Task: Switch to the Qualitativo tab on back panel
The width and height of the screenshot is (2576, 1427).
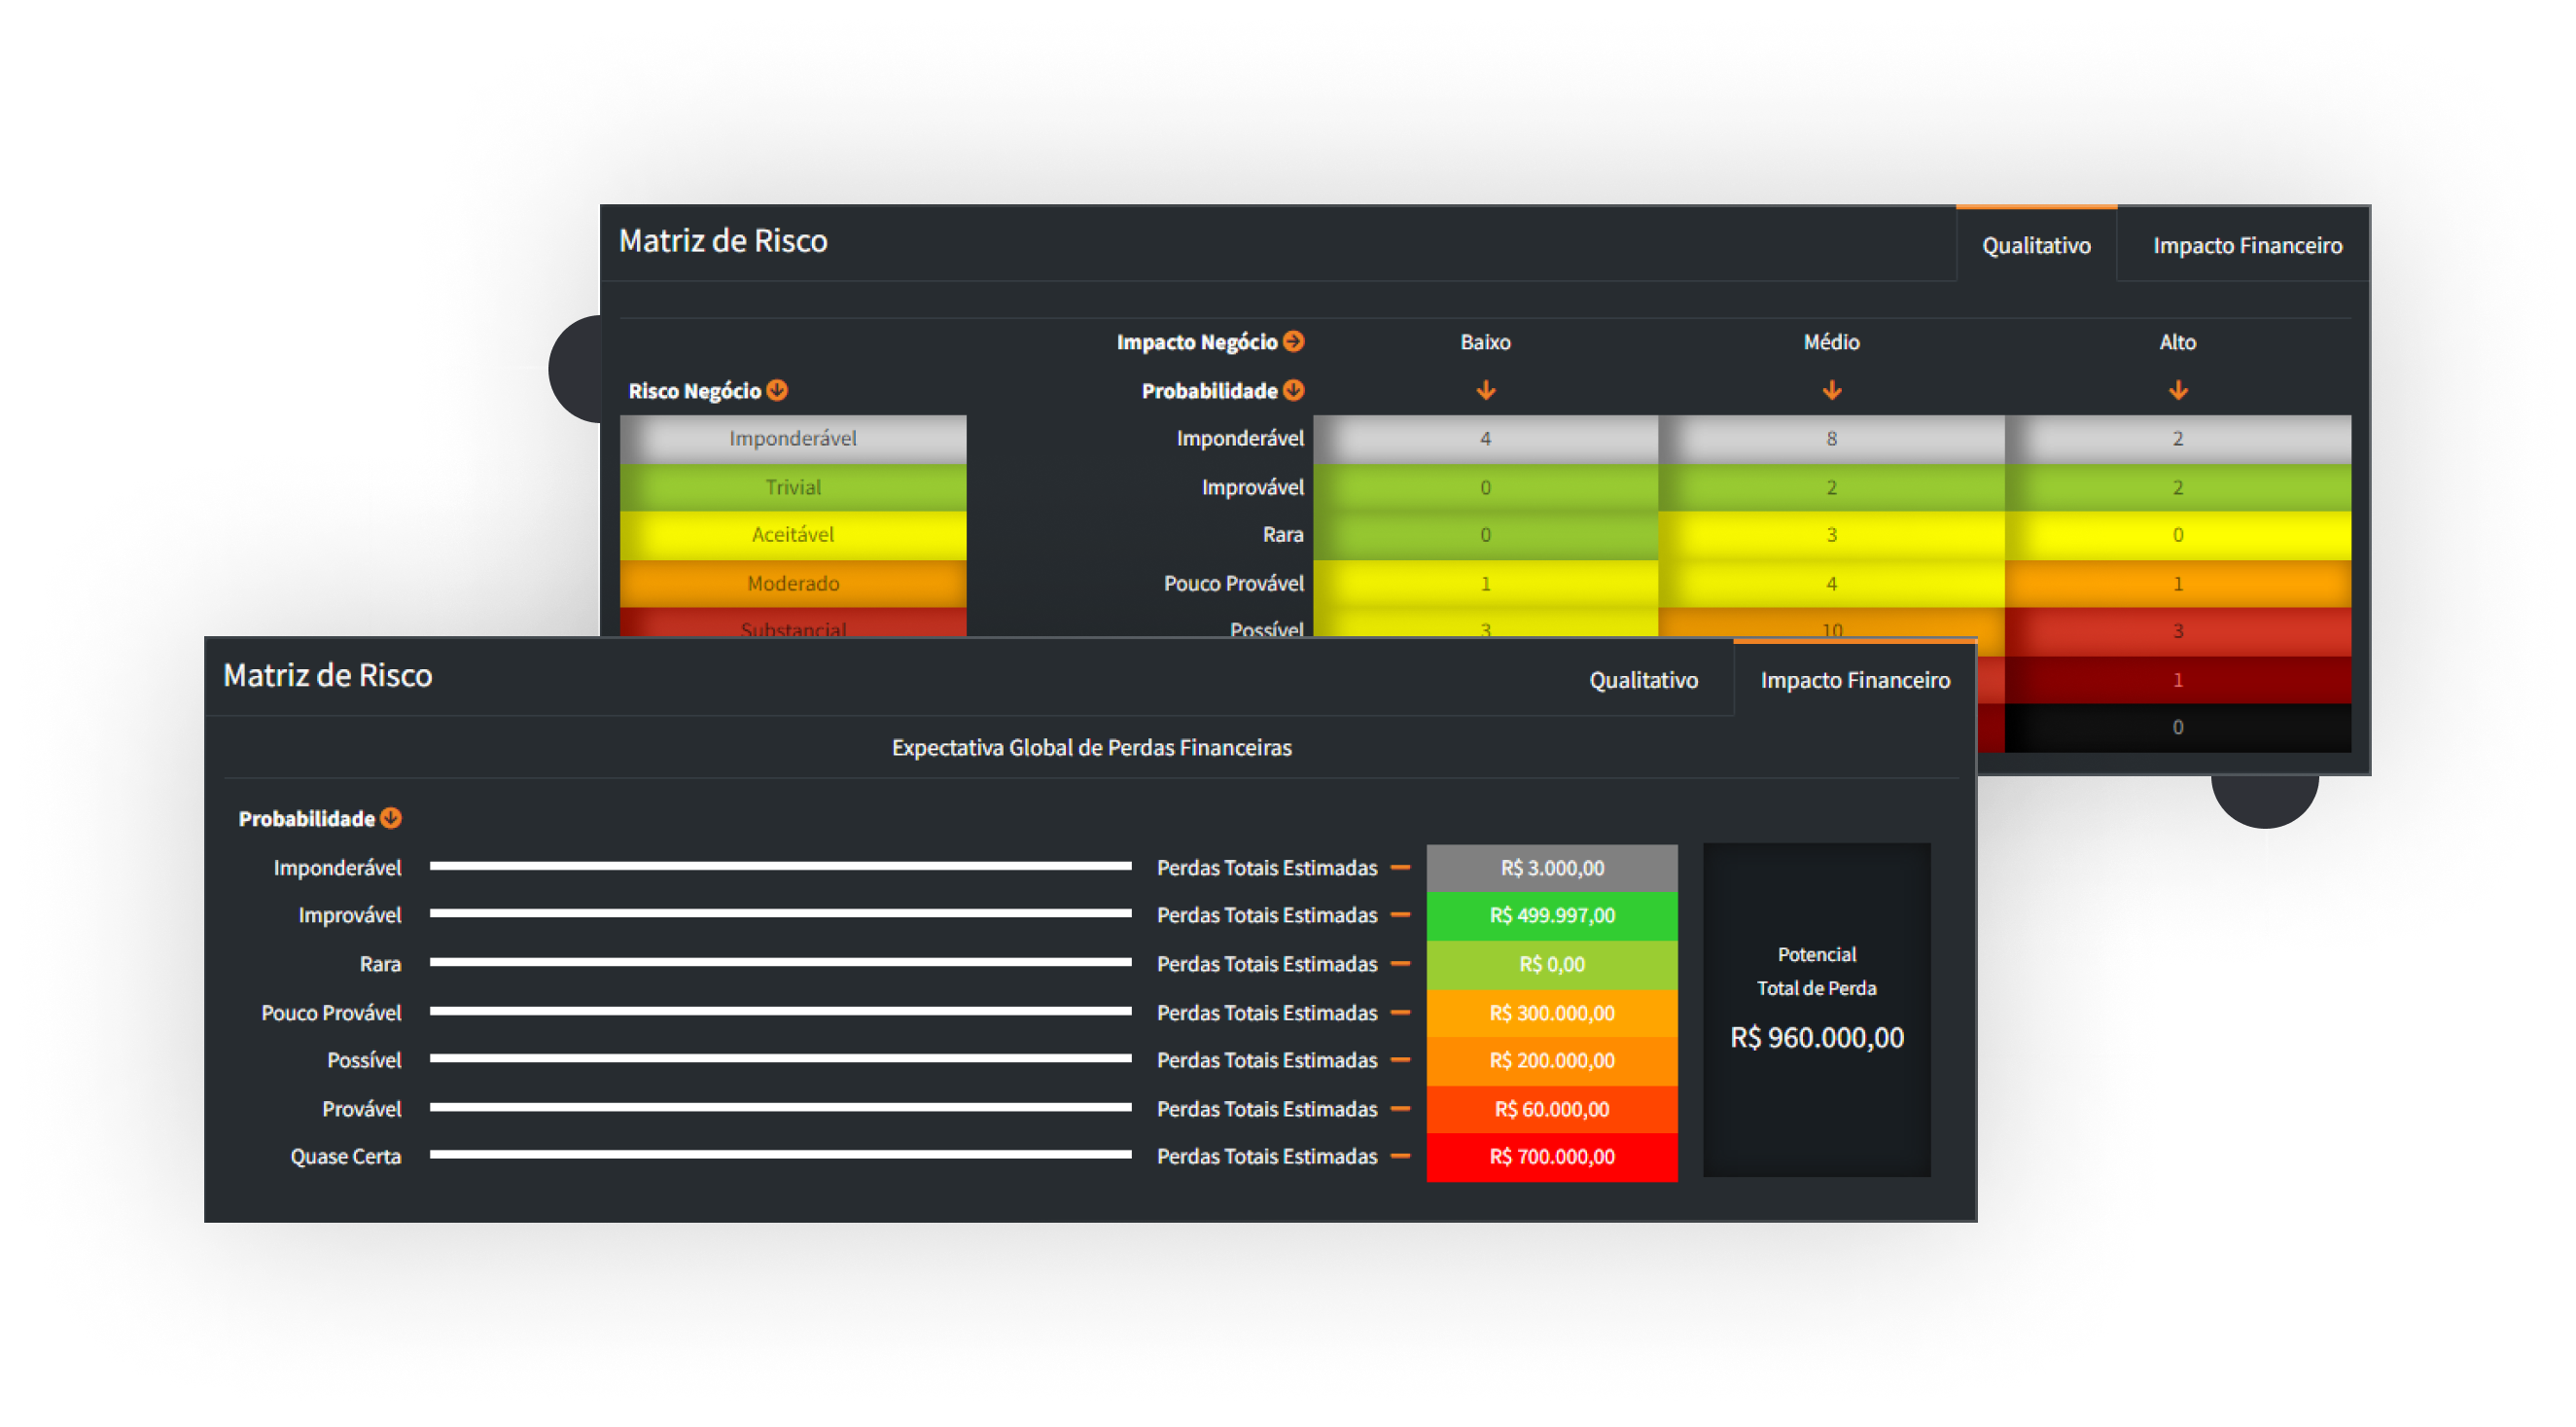Action: (x=2037, y=244)
